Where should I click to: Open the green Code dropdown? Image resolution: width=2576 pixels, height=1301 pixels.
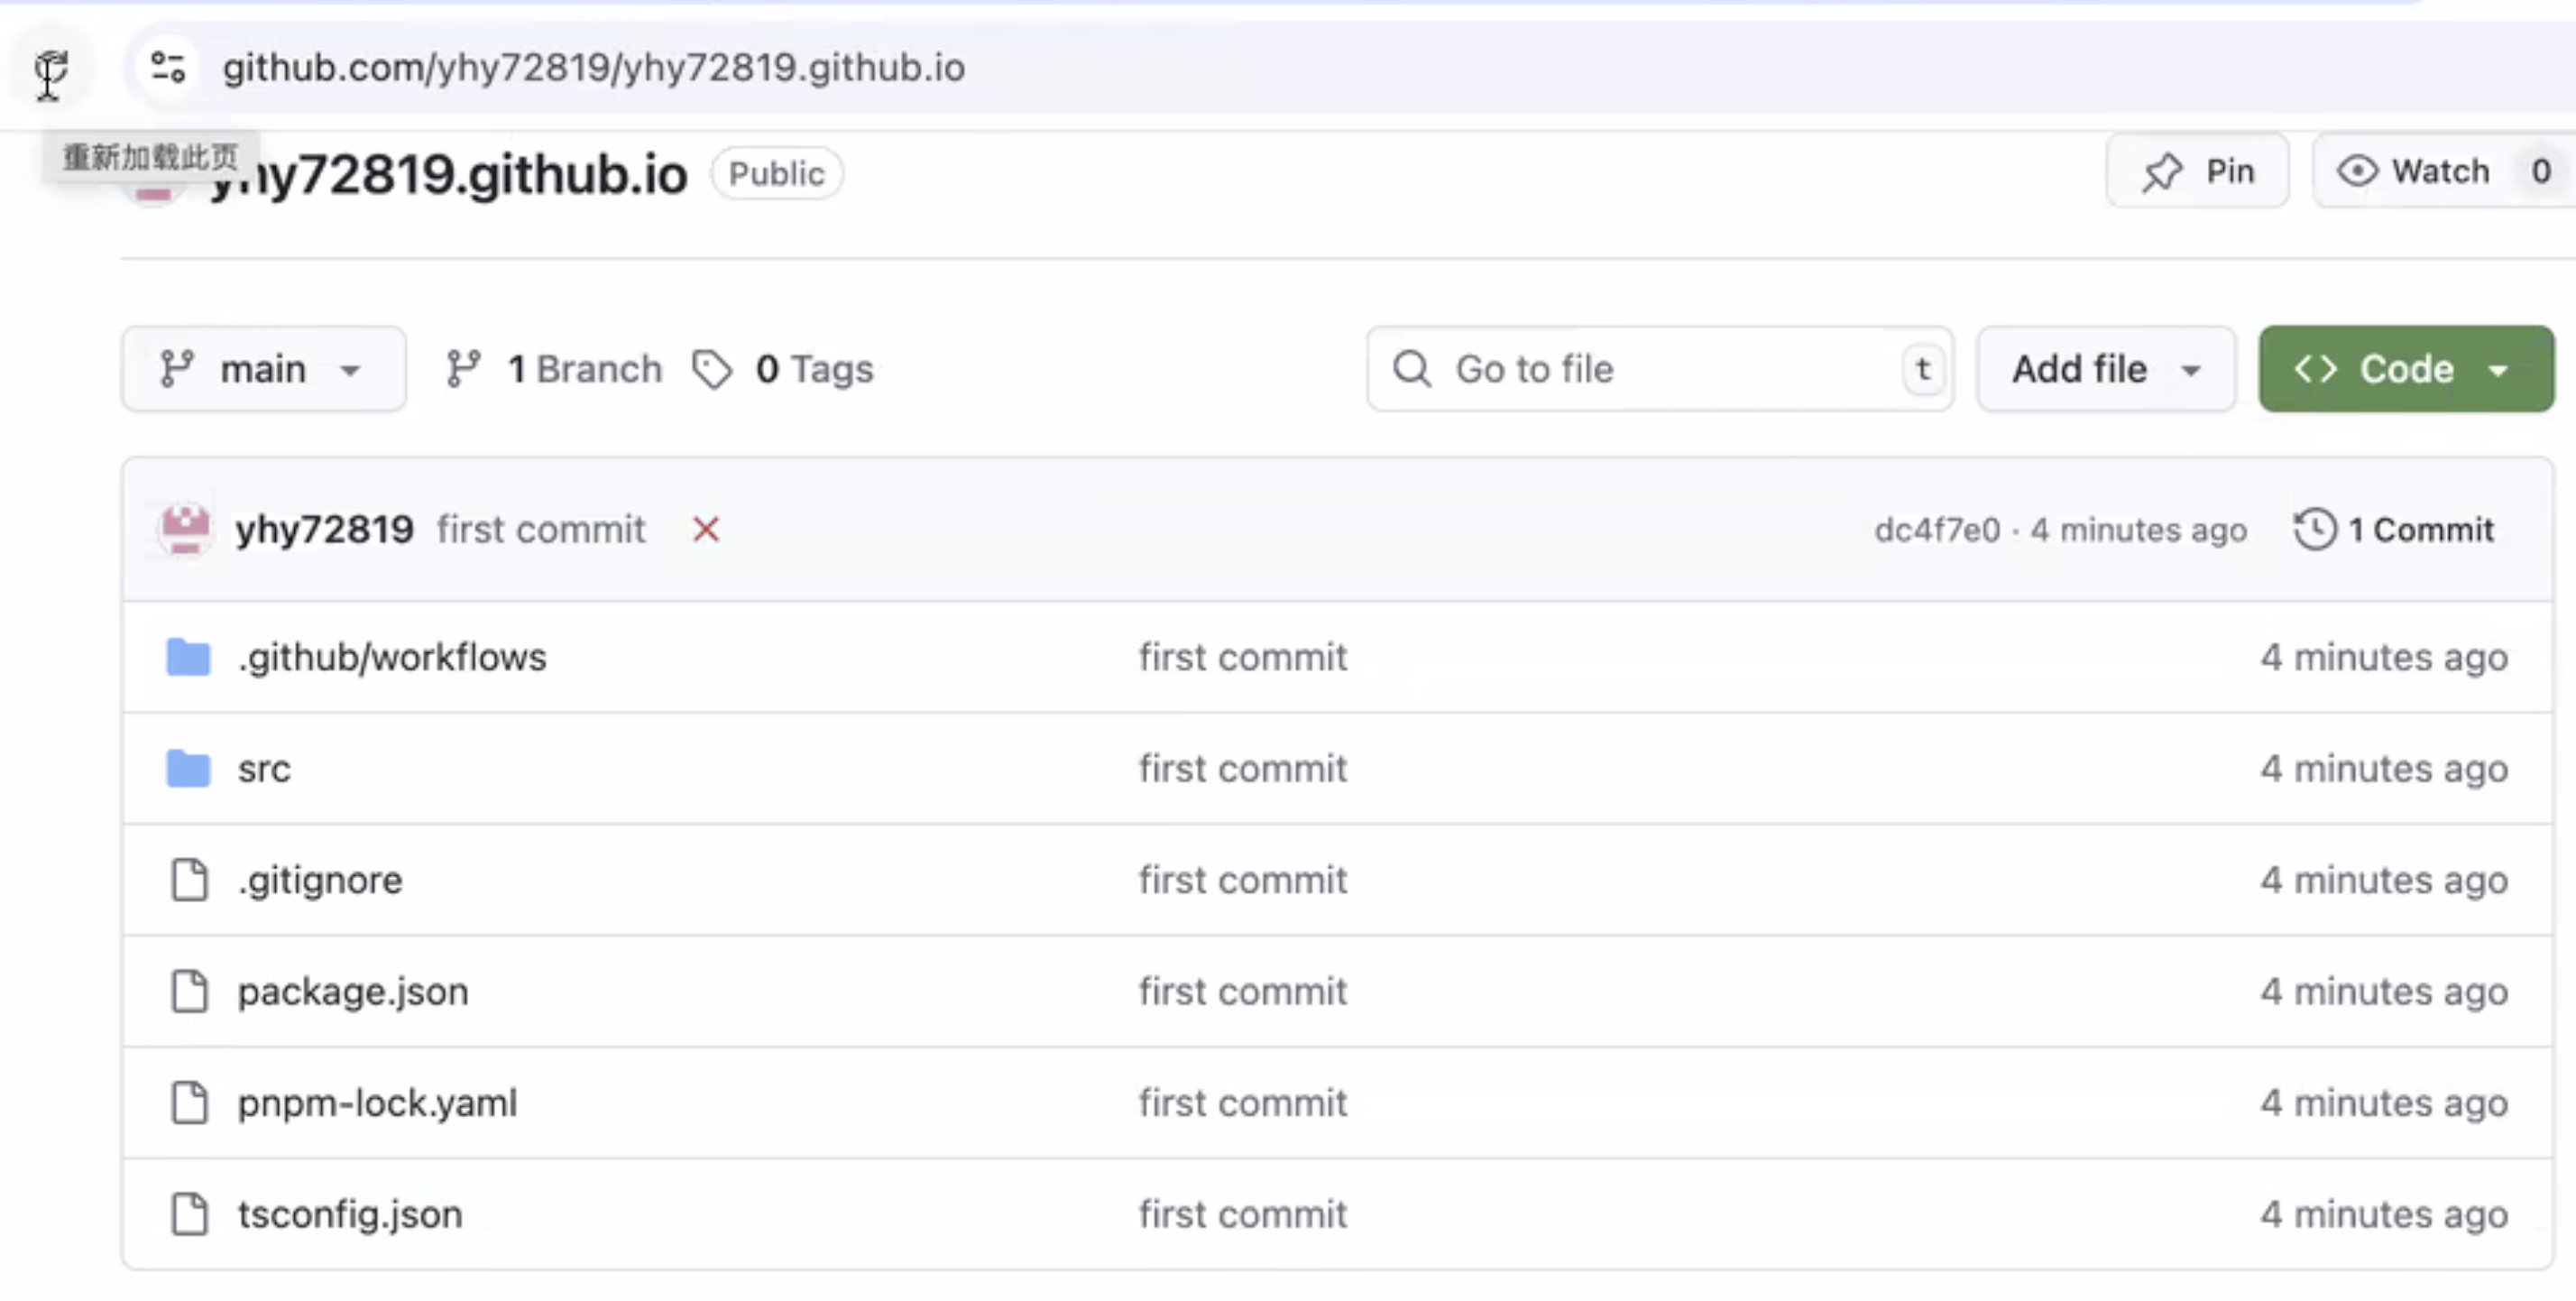[2406, 369]
